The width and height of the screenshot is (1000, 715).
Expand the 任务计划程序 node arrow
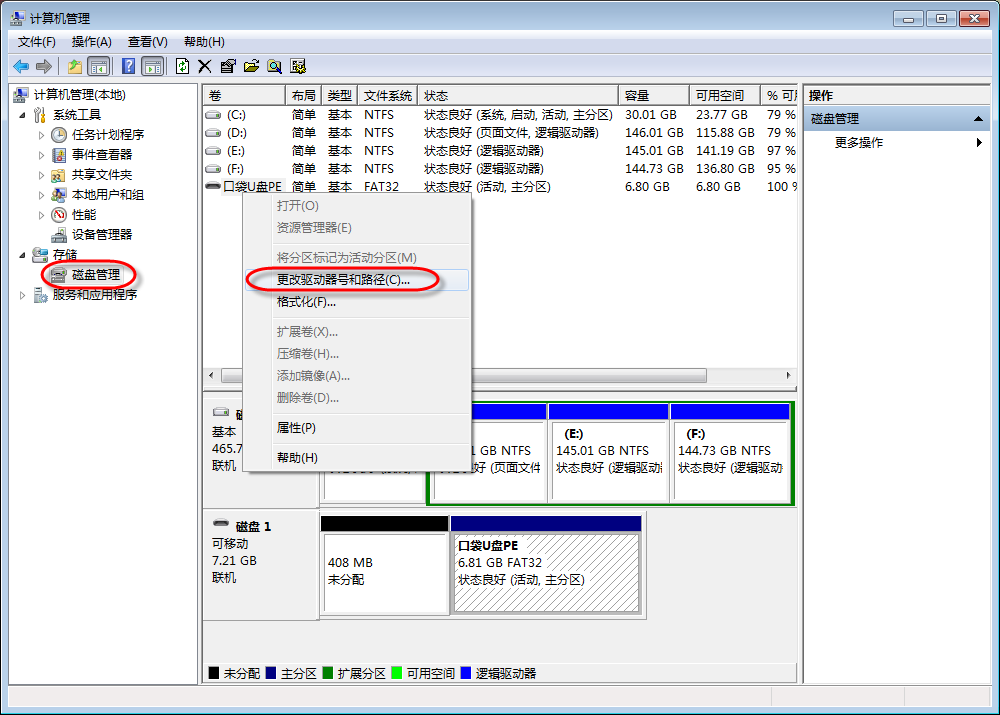pyautogui.click(x=41, y=135)
